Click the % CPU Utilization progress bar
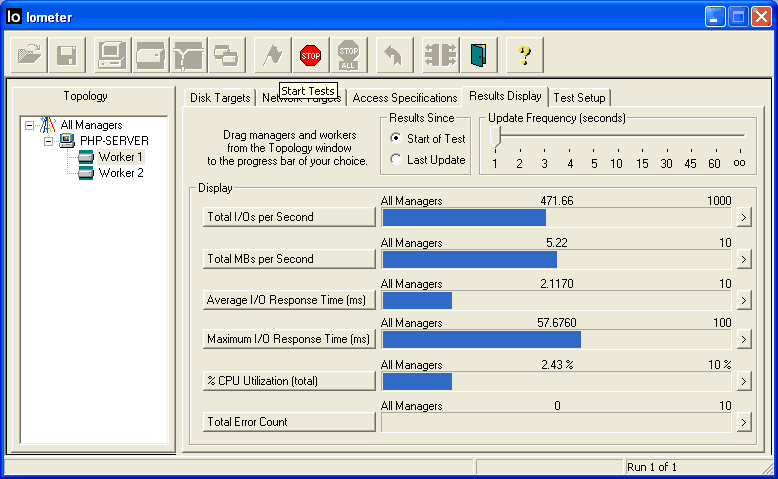 556,381
